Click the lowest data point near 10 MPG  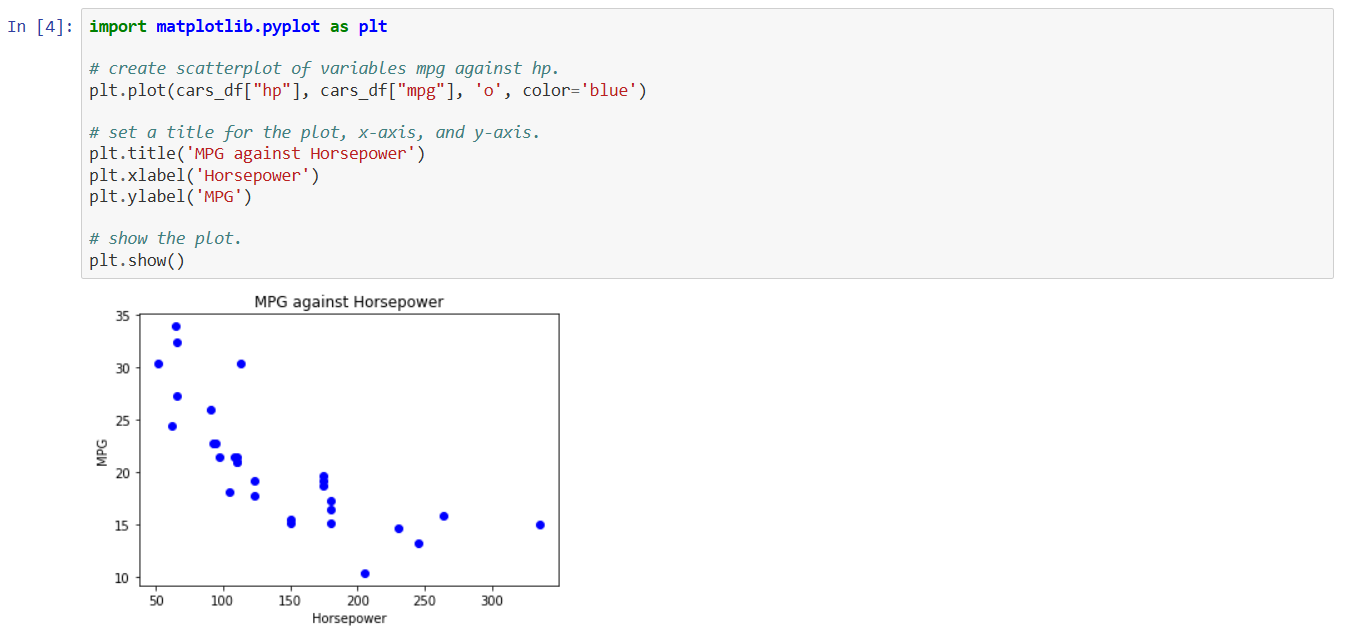point(365,574)
